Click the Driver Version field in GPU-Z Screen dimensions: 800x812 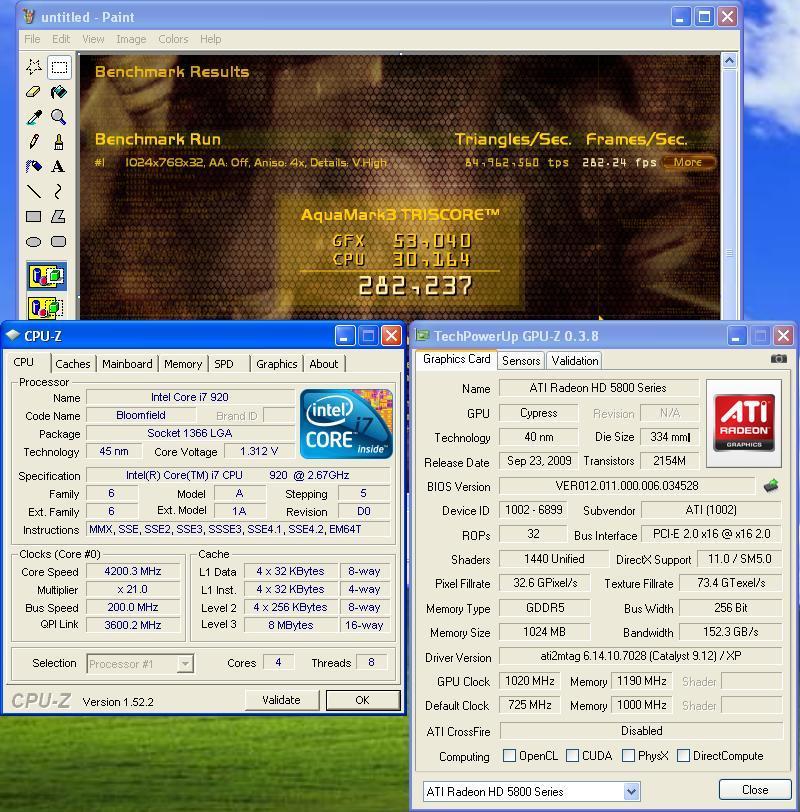[x=641, y=656]
